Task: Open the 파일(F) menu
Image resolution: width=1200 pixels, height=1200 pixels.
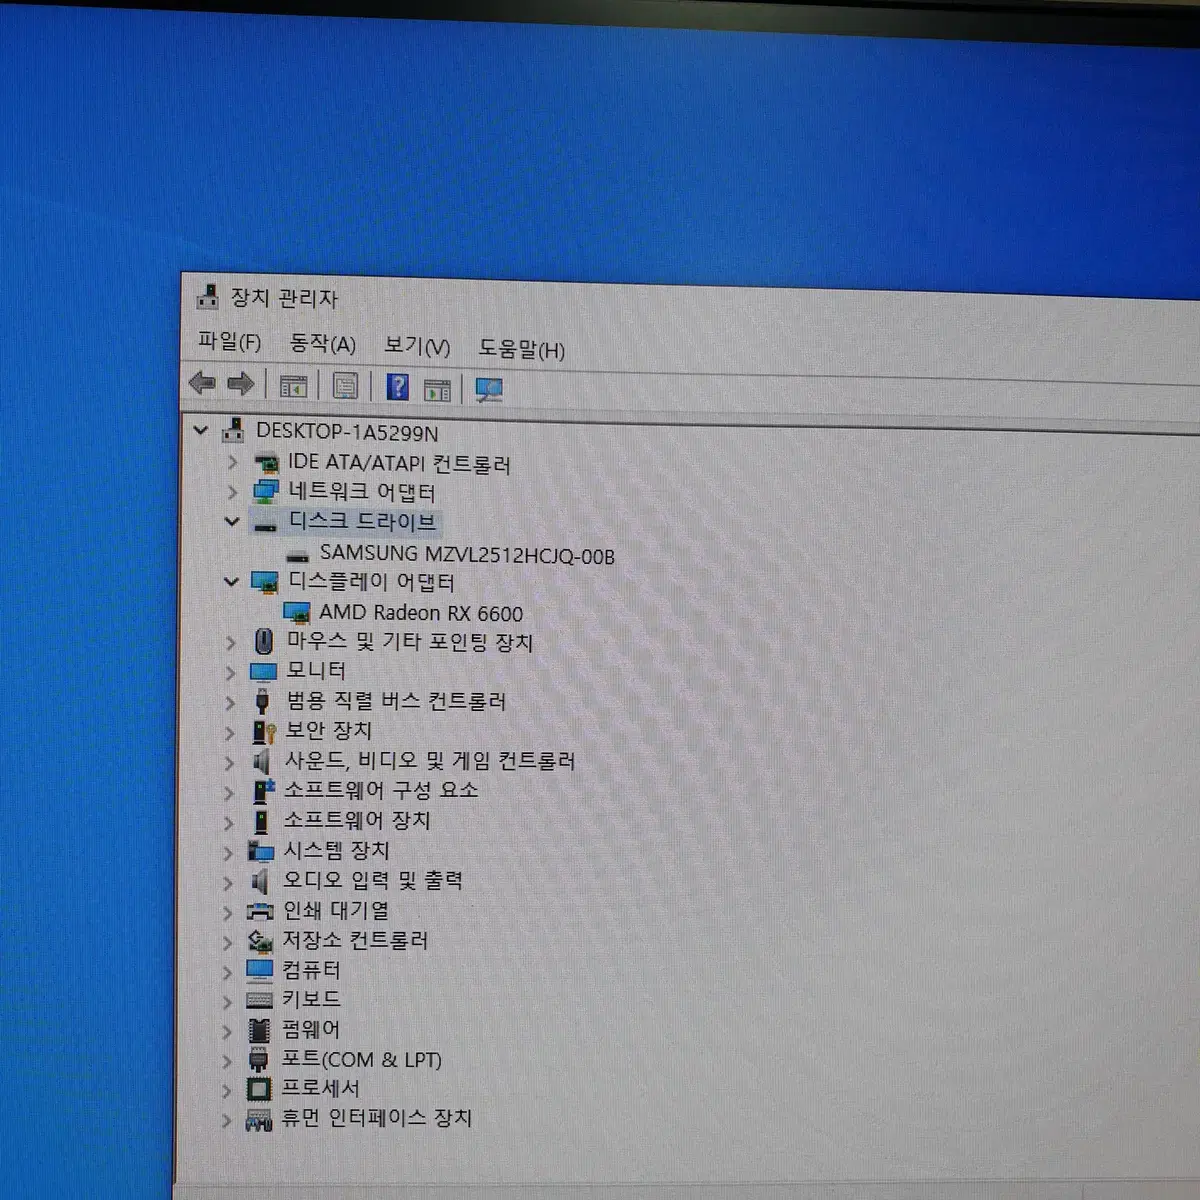Action: point(229,342)
